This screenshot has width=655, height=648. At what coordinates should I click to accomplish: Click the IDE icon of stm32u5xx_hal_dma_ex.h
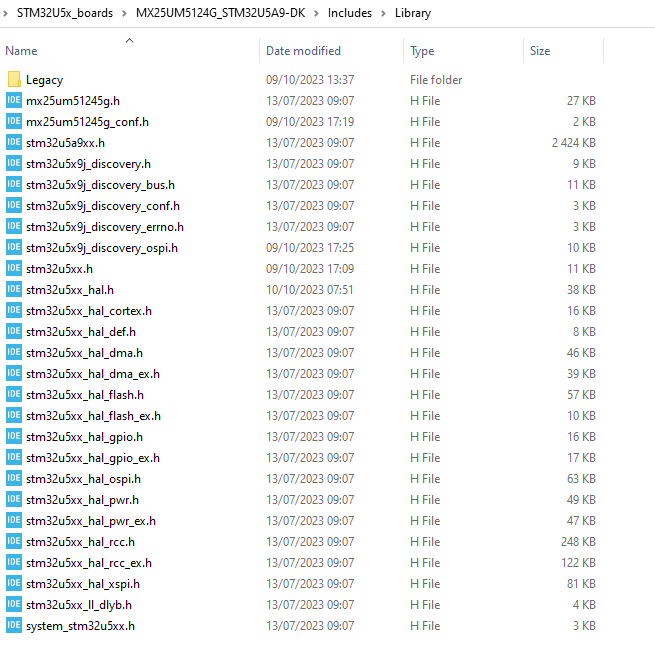[14, 373]
